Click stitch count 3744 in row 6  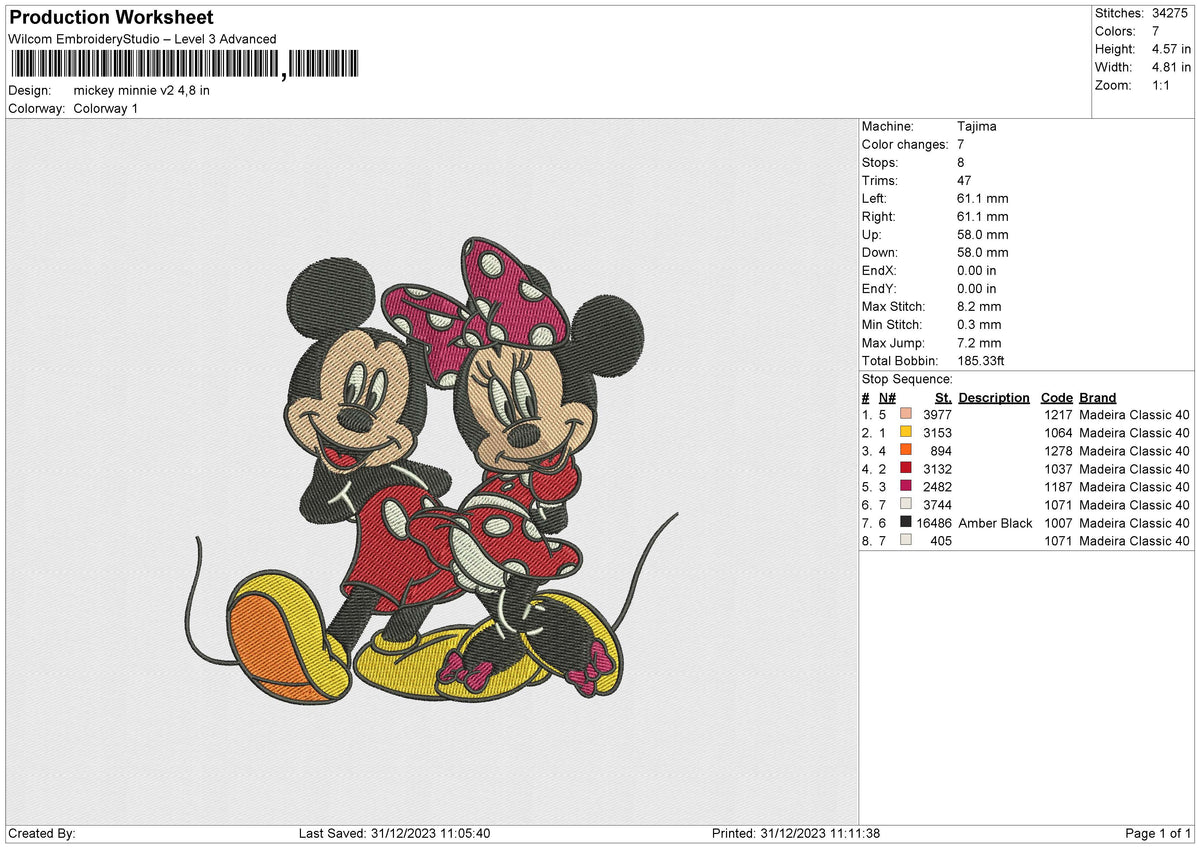click(x=937, y=504)
